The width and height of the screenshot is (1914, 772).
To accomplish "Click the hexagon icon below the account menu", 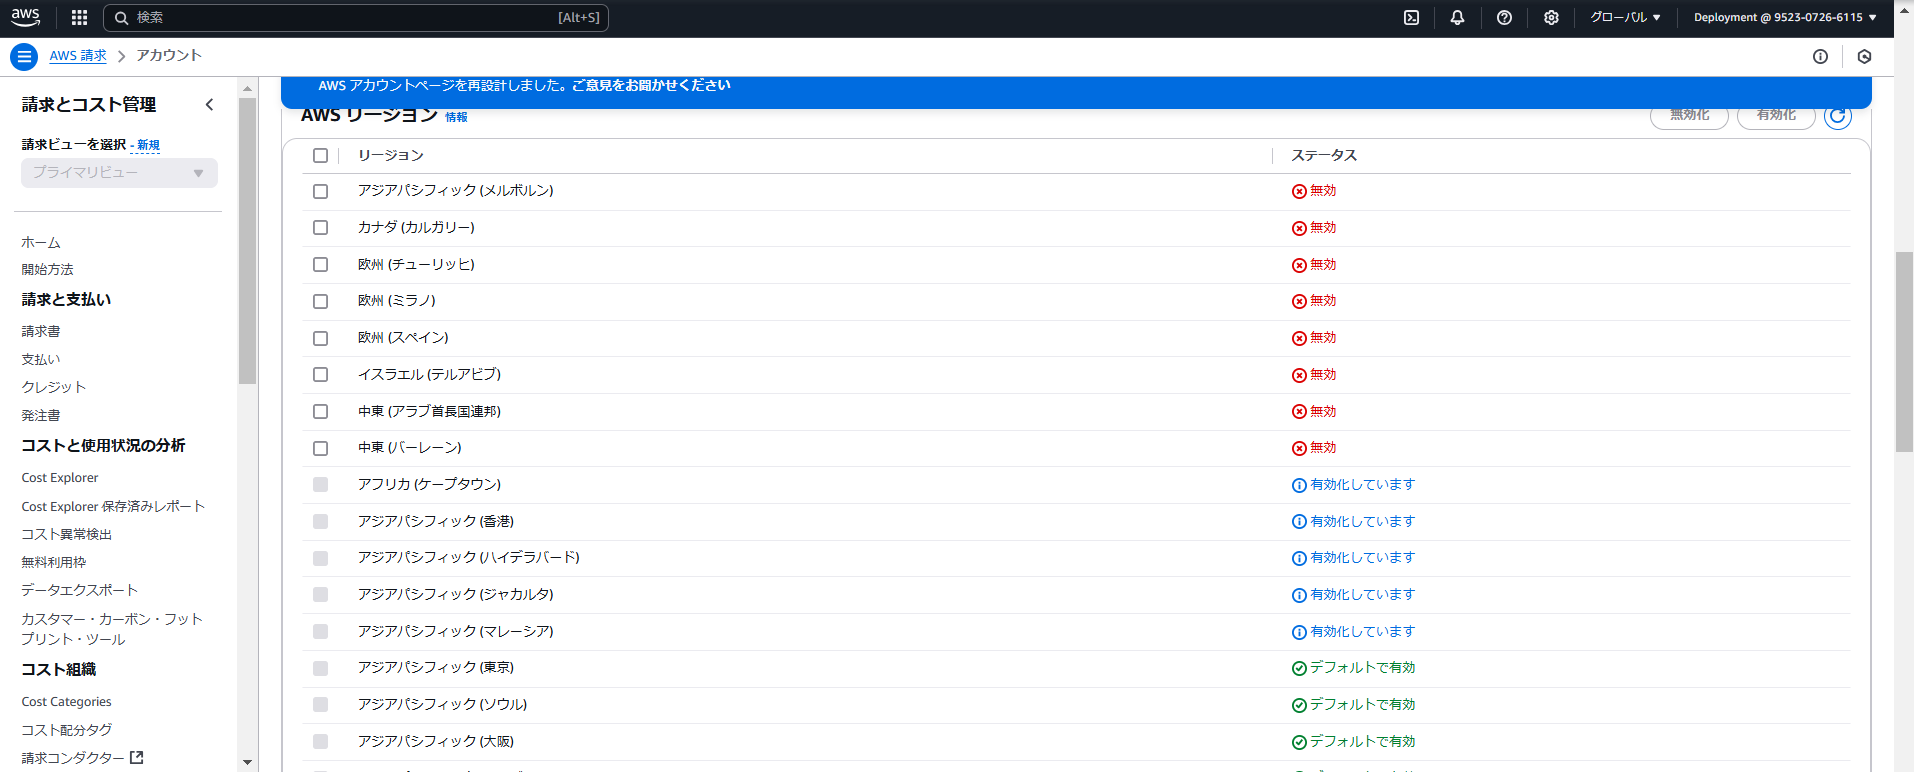I will [x=1864, y=57].
